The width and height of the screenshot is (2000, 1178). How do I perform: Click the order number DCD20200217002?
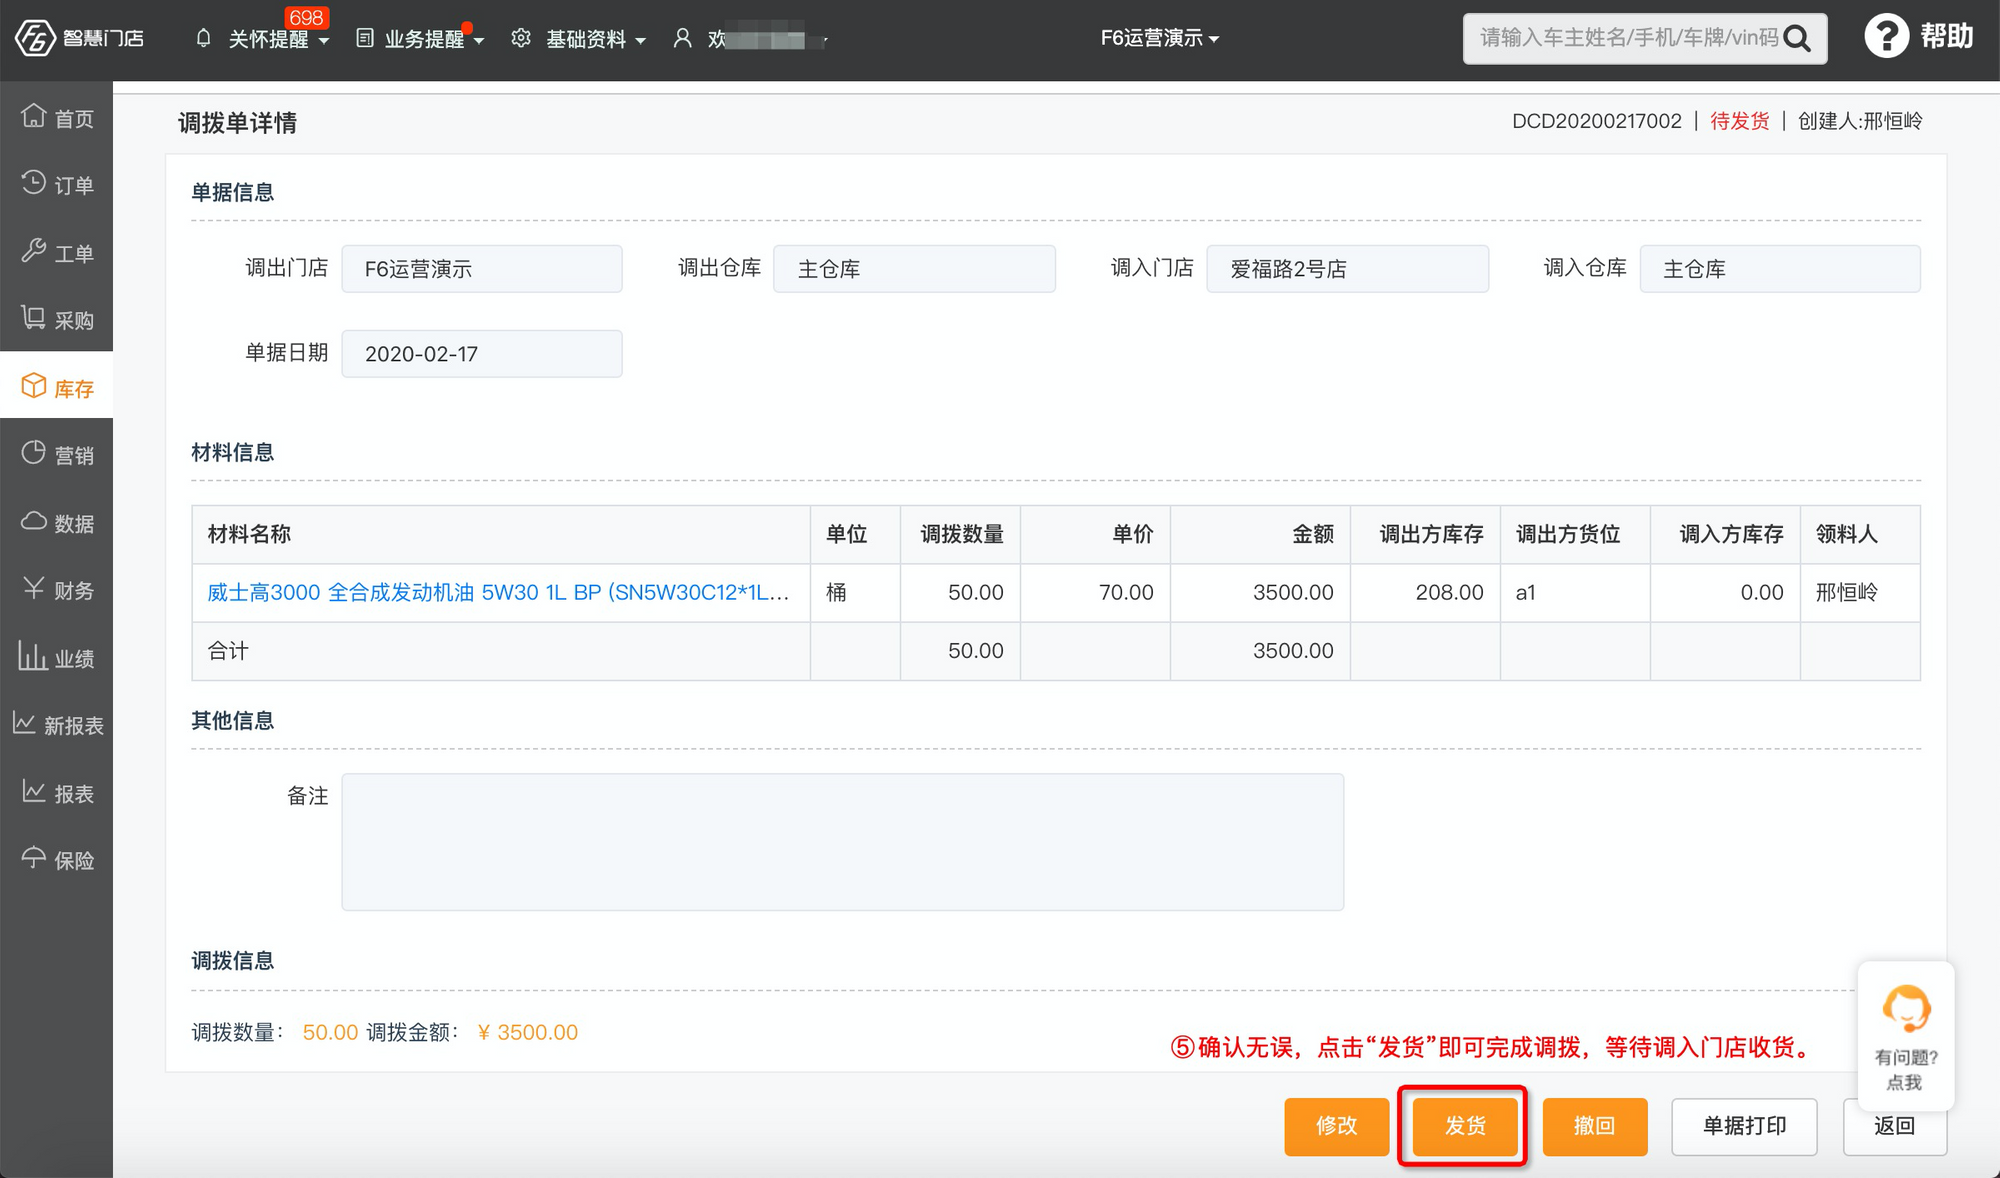click(1596, 121)
